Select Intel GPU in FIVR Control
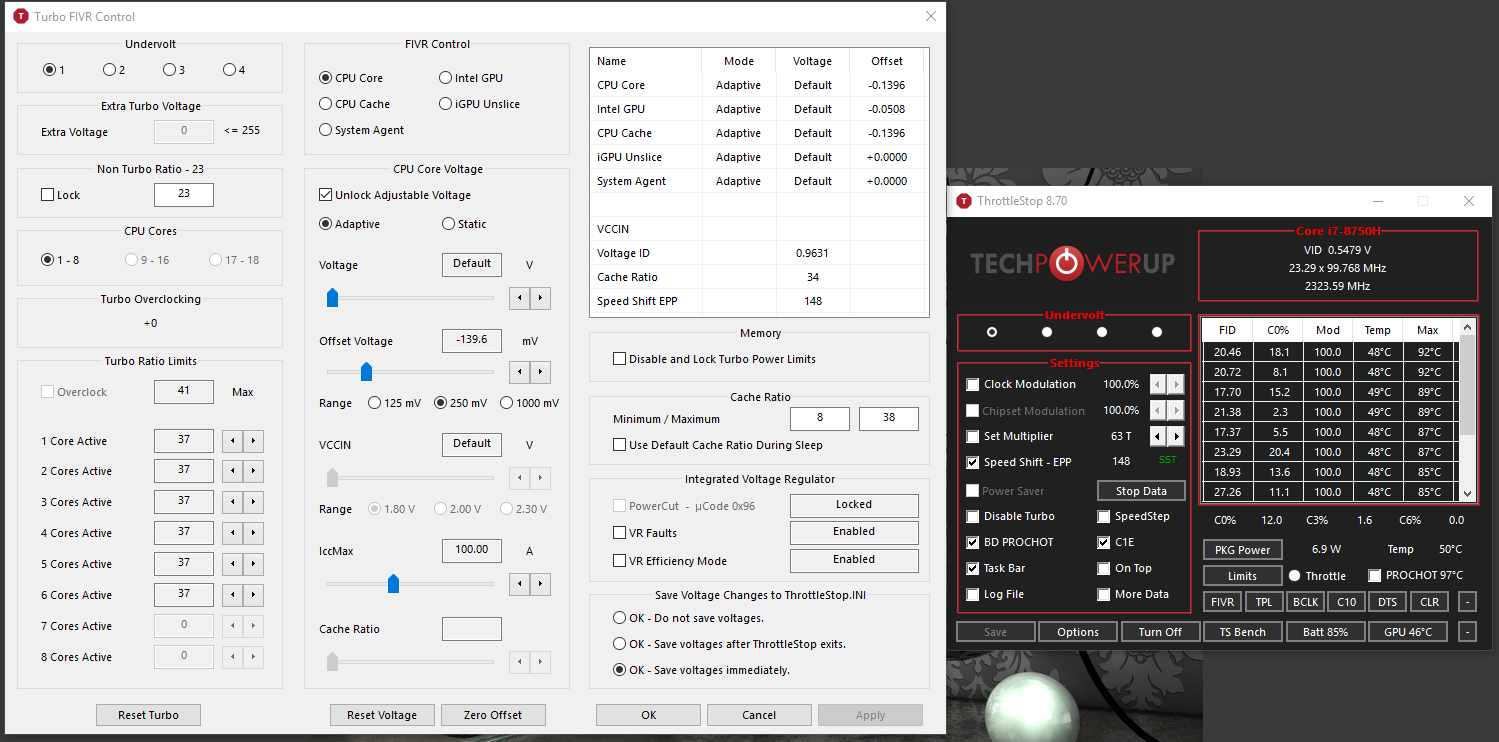The image size is (1499, 742). point(446,78)
